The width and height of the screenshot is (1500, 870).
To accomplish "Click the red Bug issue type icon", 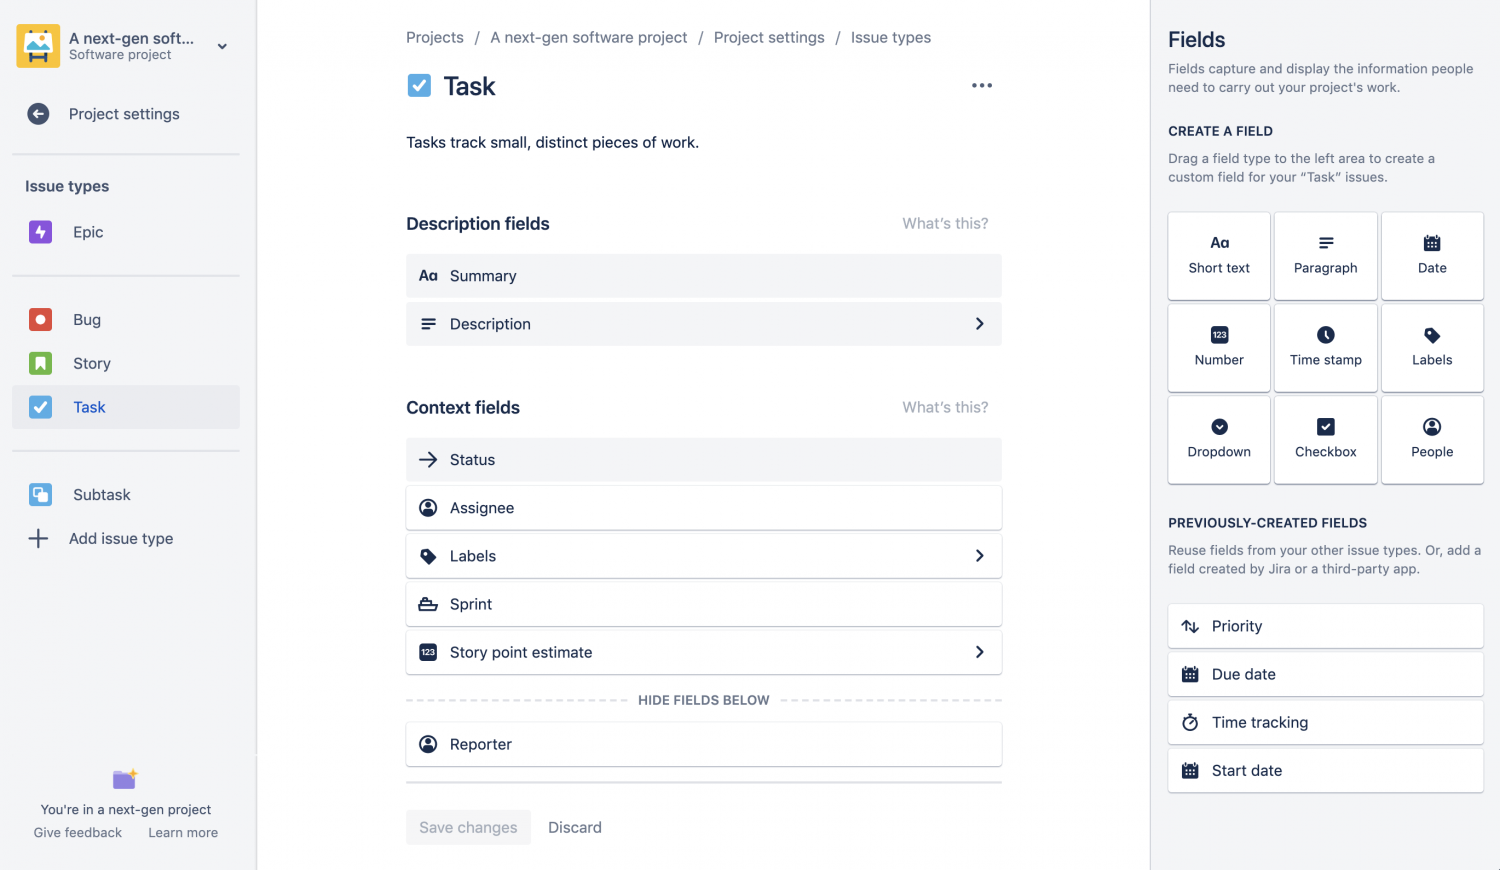I will [40, 320].
